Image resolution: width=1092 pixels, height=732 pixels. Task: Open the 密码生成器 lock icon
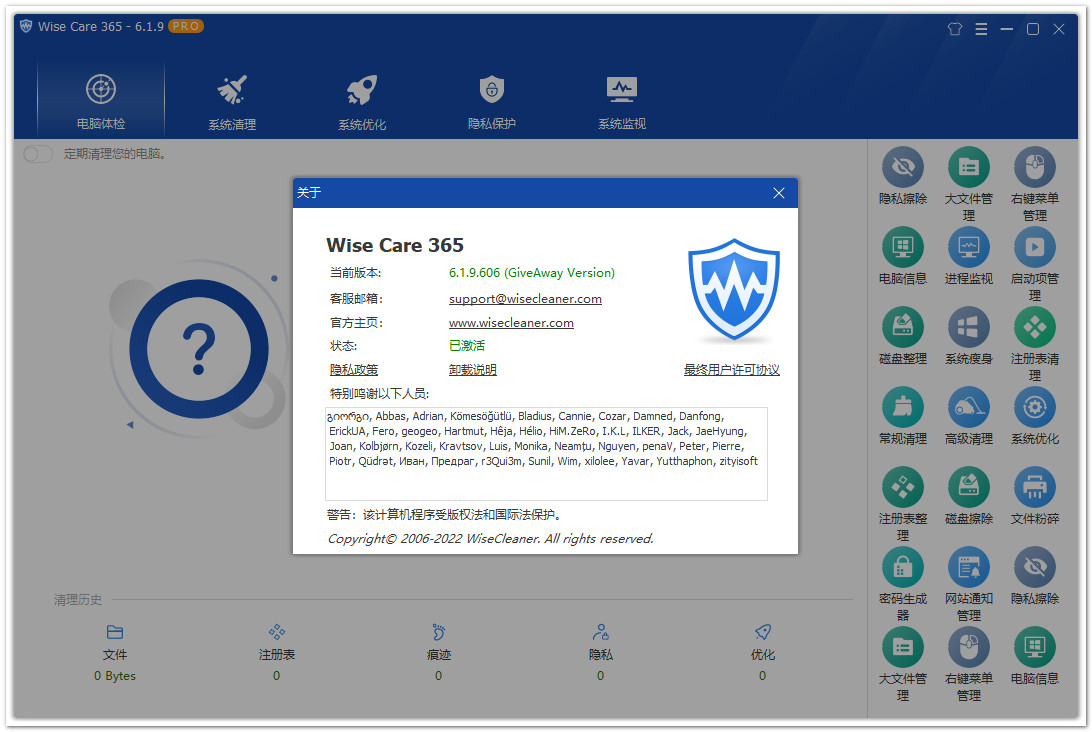pos(903,568)
